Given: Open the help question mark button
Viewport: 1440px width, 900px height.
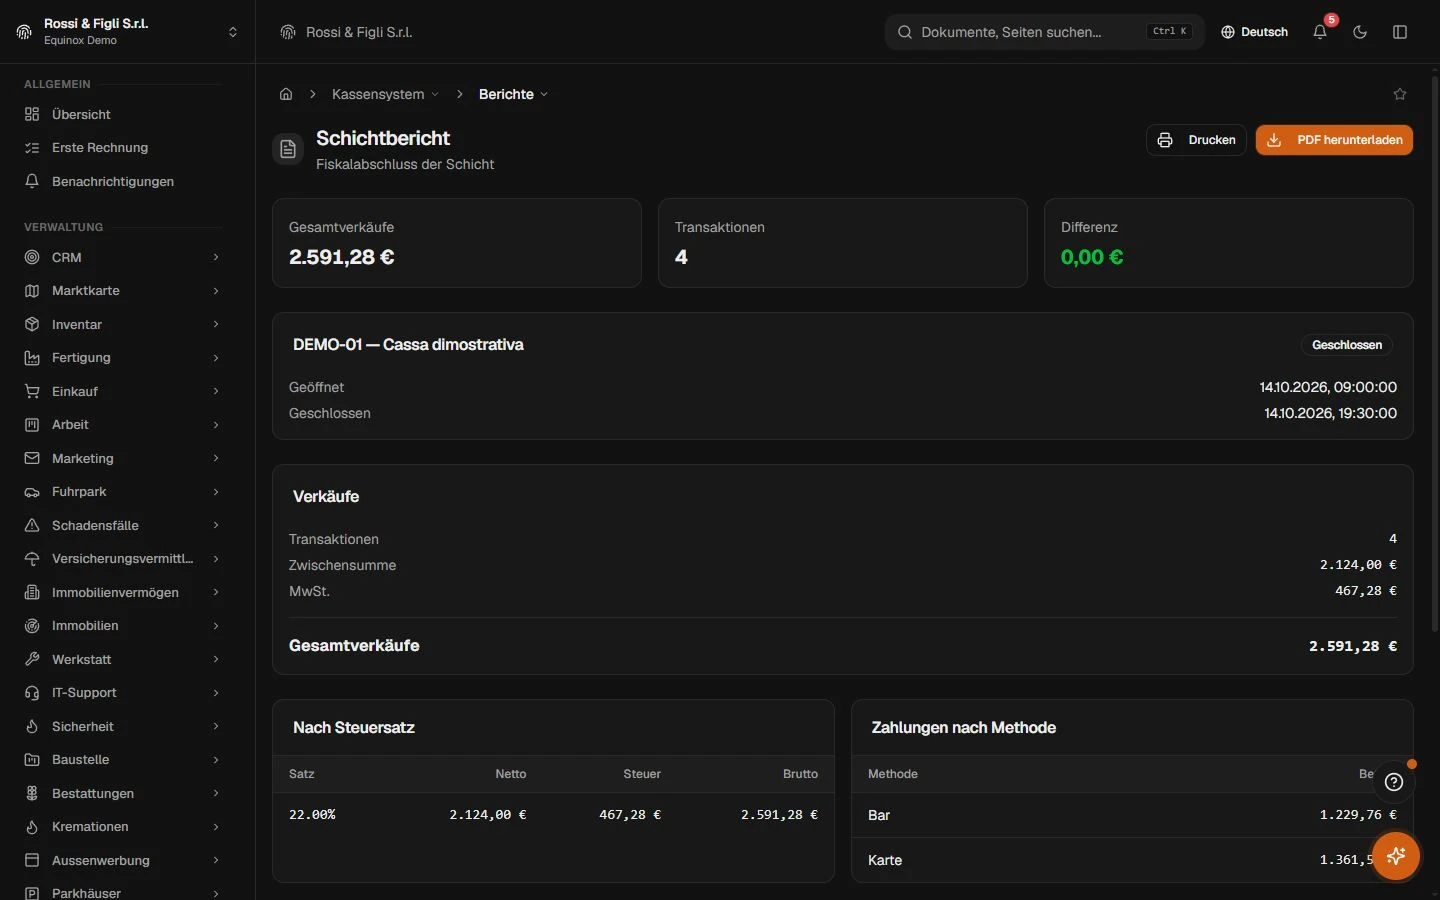Looking at the screenshot, I should tap(1394, 782).
